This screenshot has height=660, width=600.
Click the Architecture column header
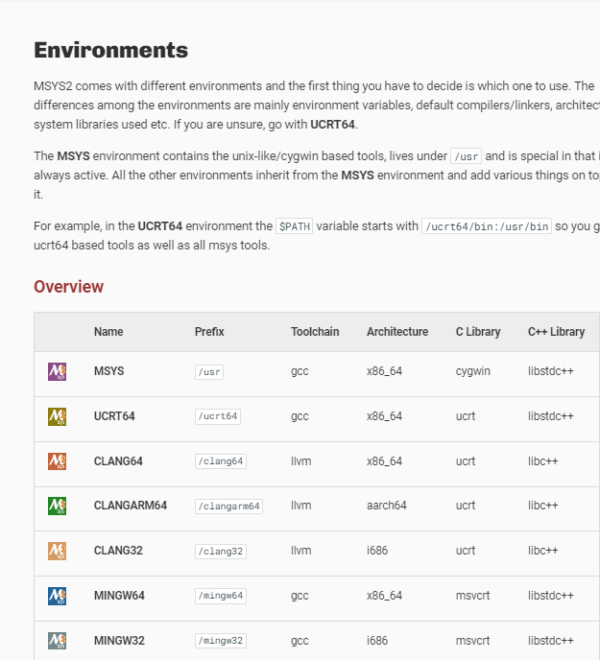coord(397,332)
